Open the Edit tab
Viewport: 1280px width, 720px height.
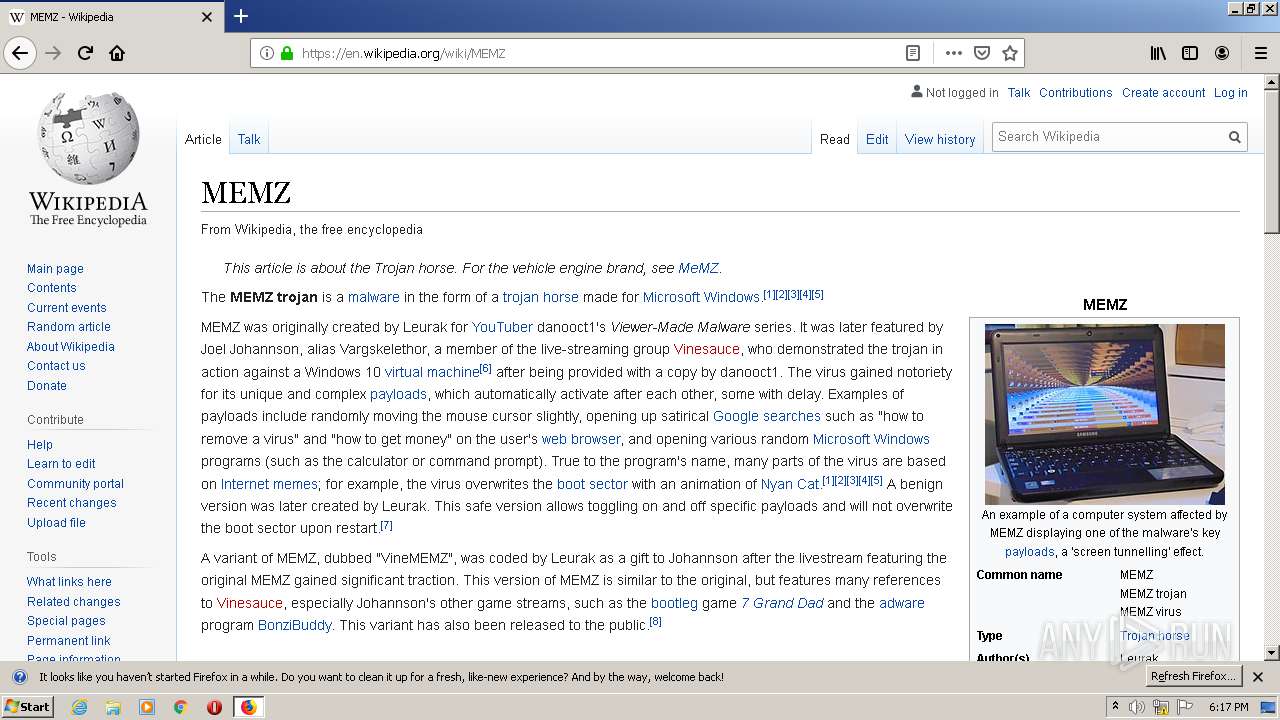pos(877,139)
